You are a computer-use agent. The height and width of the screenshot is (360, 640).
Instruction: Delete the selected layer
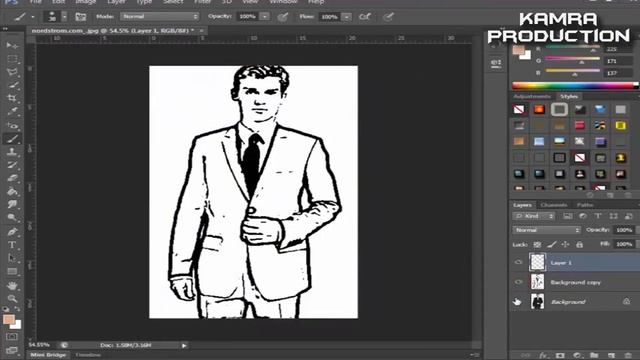[628, 356]
